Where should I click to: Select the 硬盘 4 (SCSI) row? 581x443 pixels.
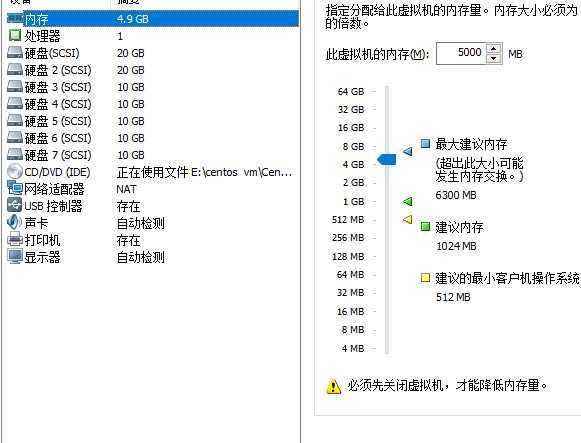(153, 104)
